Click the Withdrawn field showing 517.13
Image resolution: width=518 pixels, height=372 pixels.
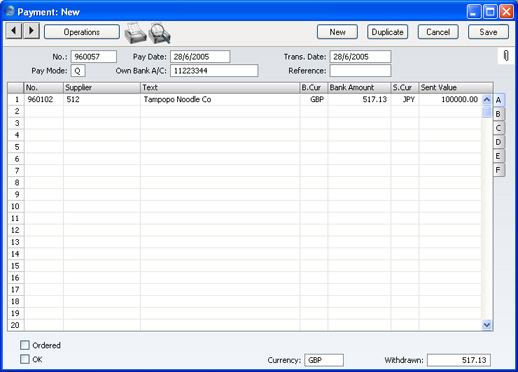[459, 360]
